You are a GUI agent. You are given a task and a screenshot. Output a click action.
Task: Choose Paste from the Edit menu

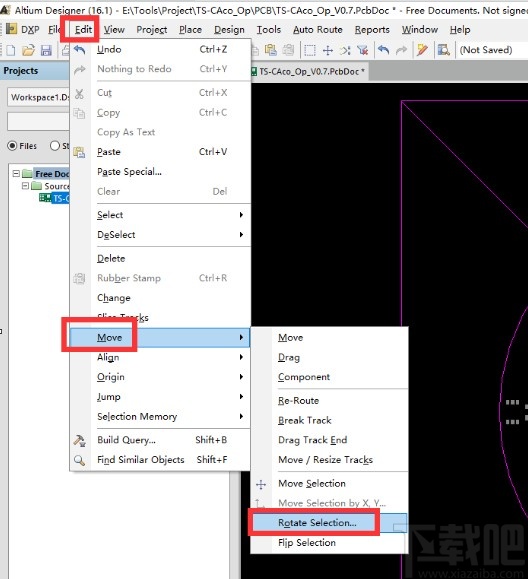click(160, 152)
